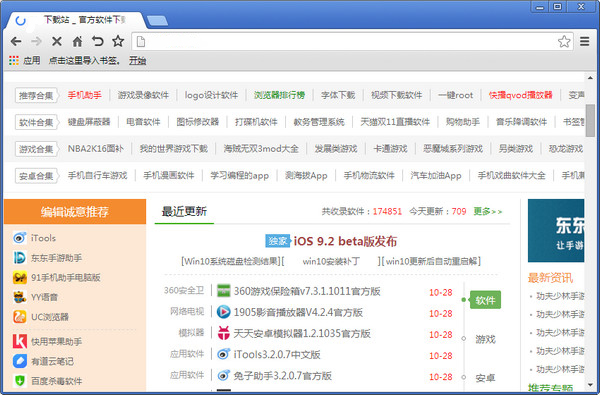Click the 174851 software count
Screen dimensions: 600x395
[x=387, y=211]
